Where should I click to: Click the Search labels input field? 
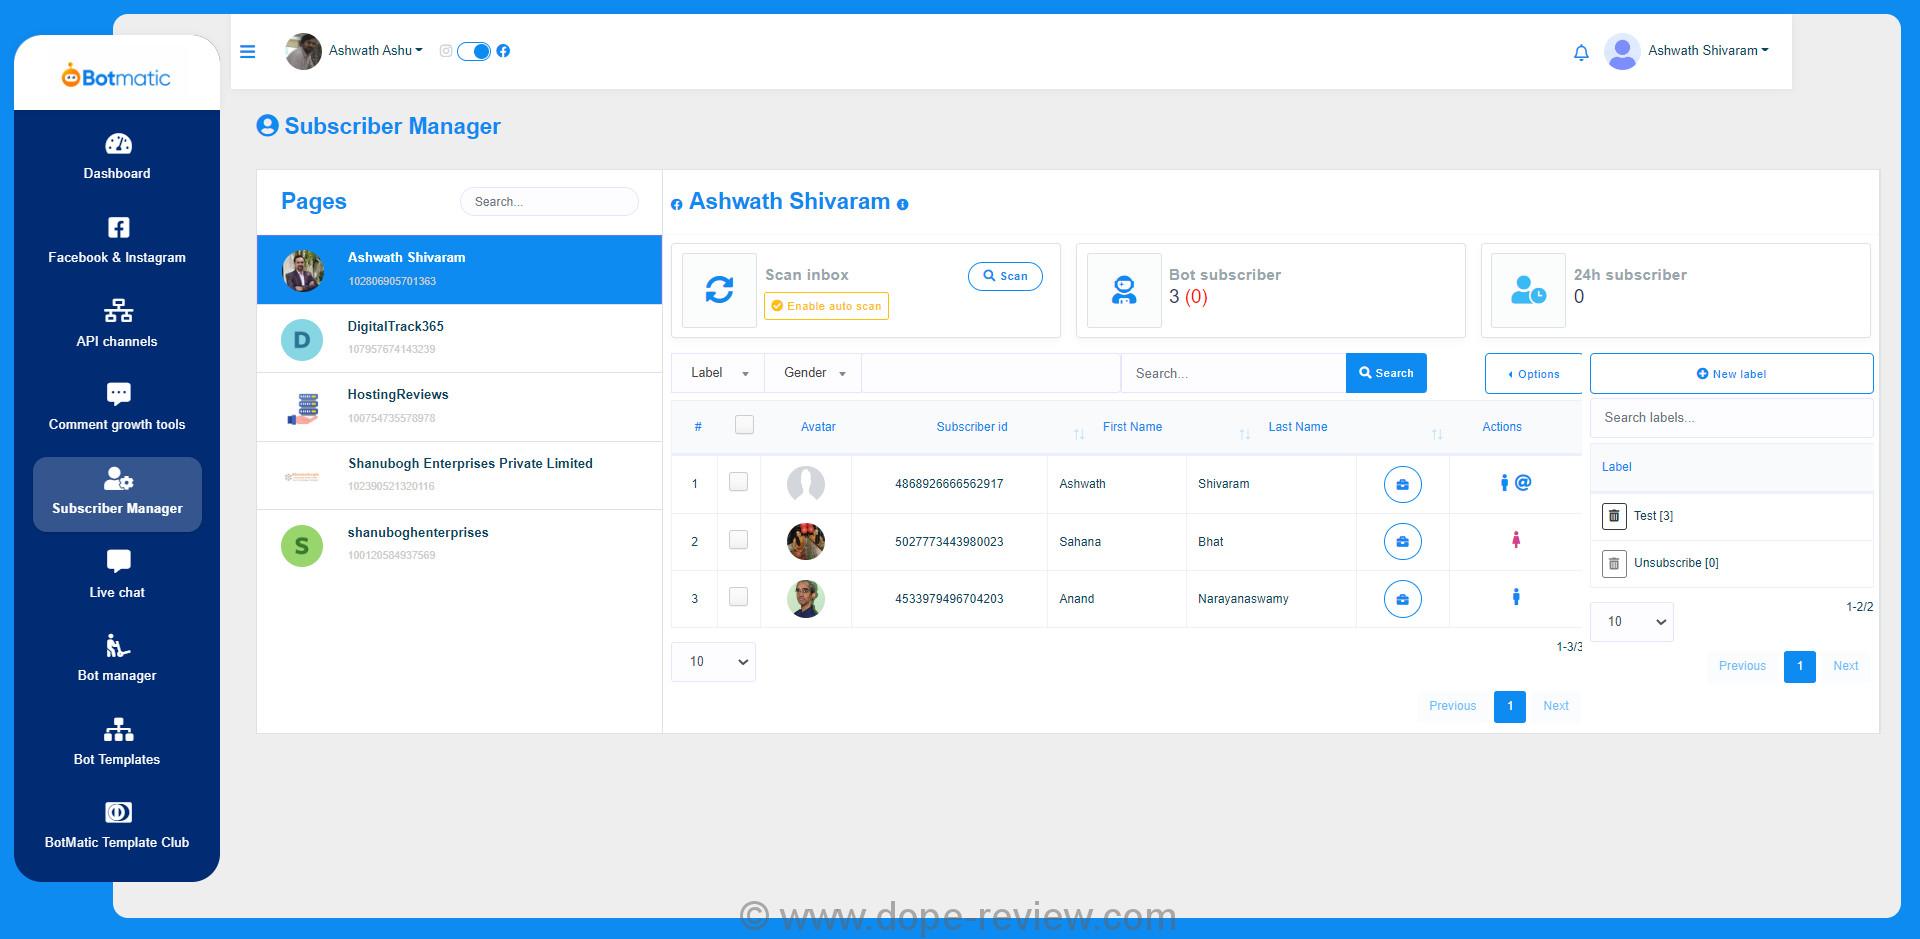point(1731,418)
